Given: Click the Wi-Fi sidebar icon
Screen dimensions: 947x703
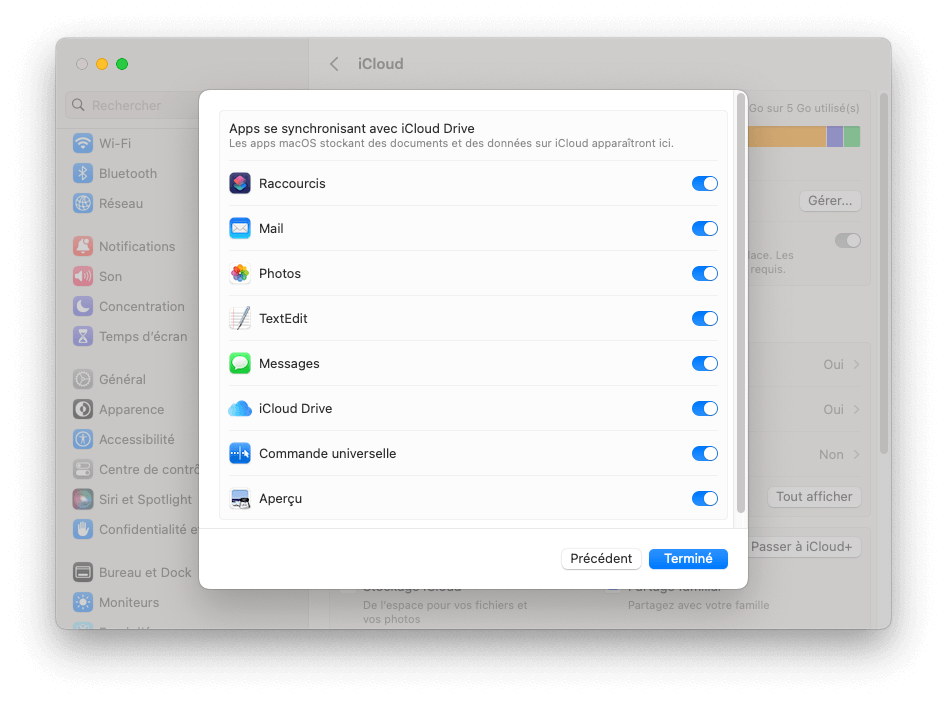Looking at the screenshot, I should [83, 143].
